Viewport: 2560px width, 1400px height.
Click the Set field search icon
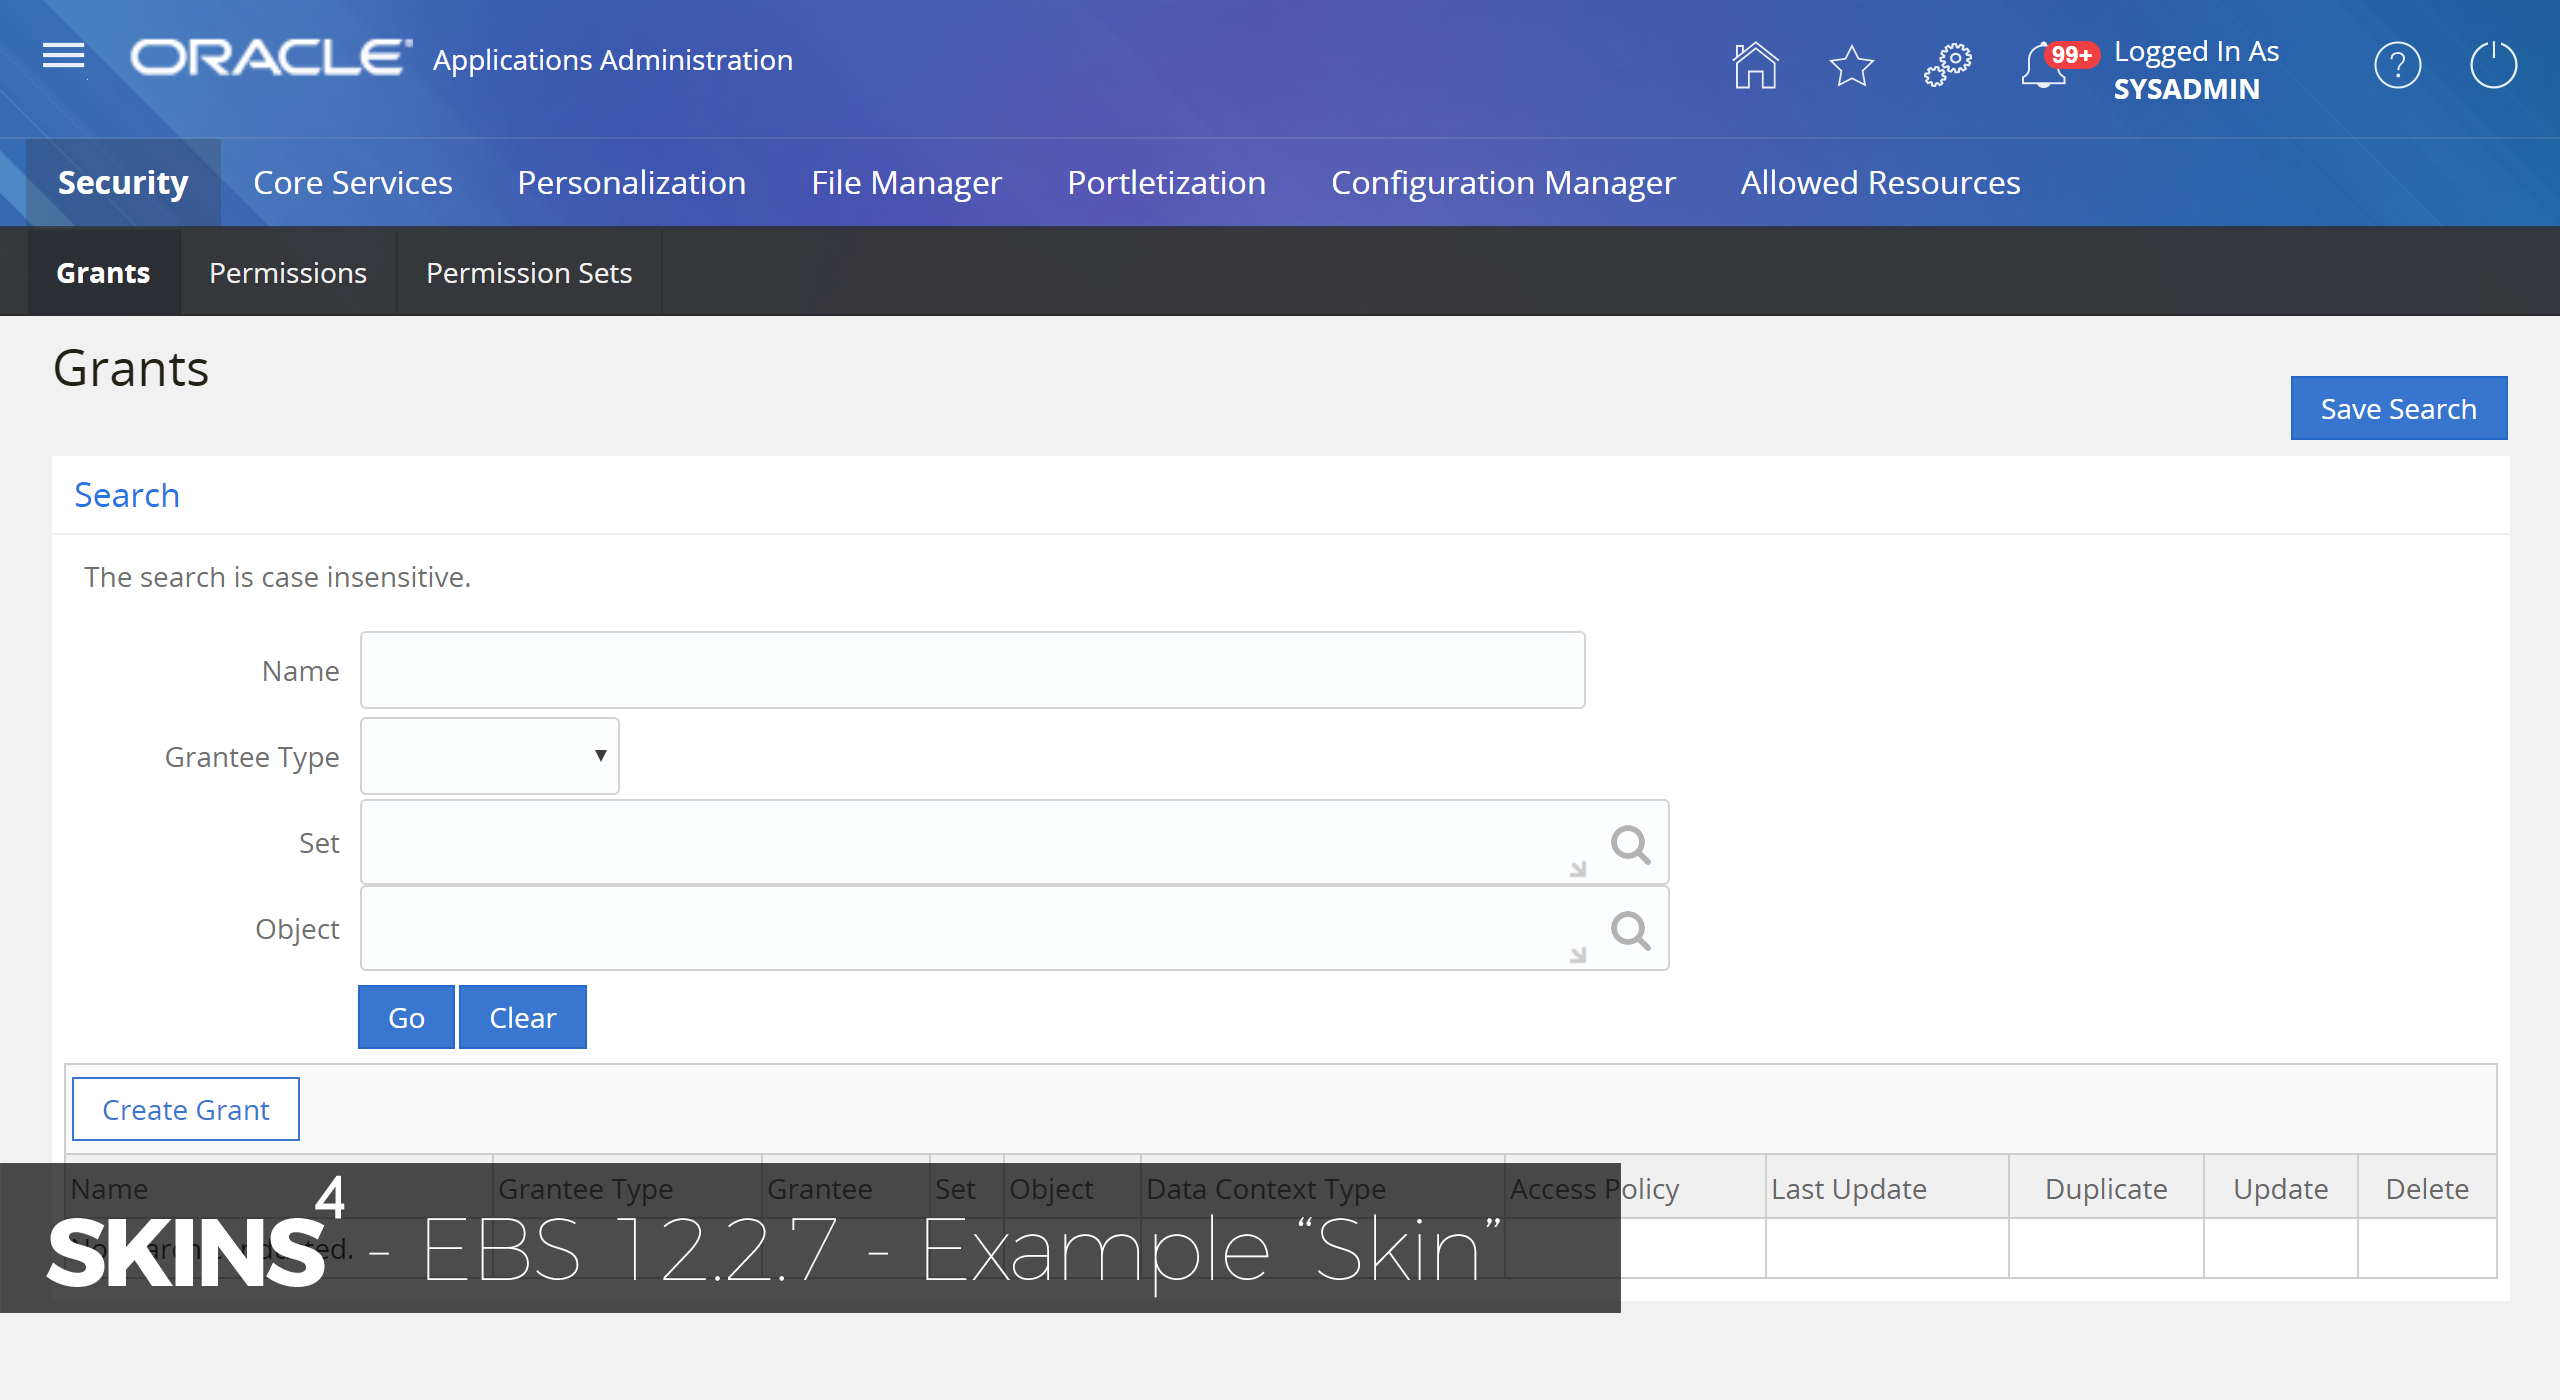click(1629, 845)
